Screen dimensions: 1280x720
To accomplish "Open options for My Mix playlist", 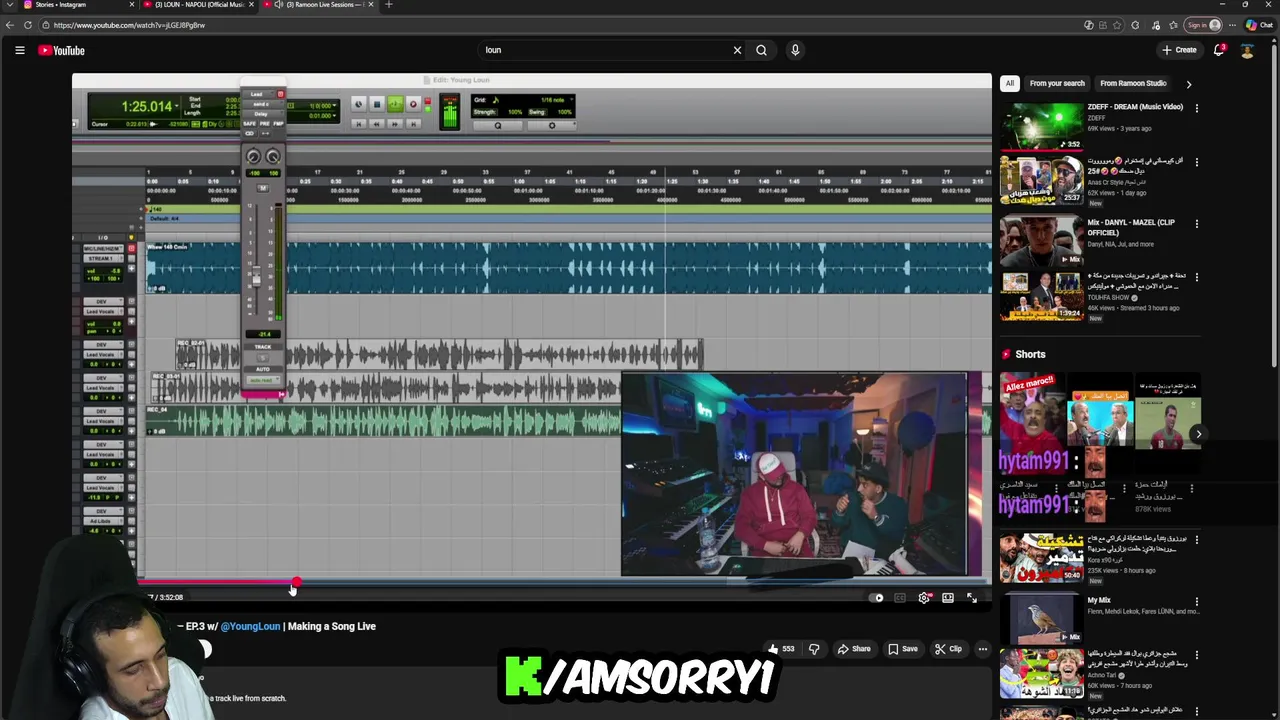I will 1197,601.
